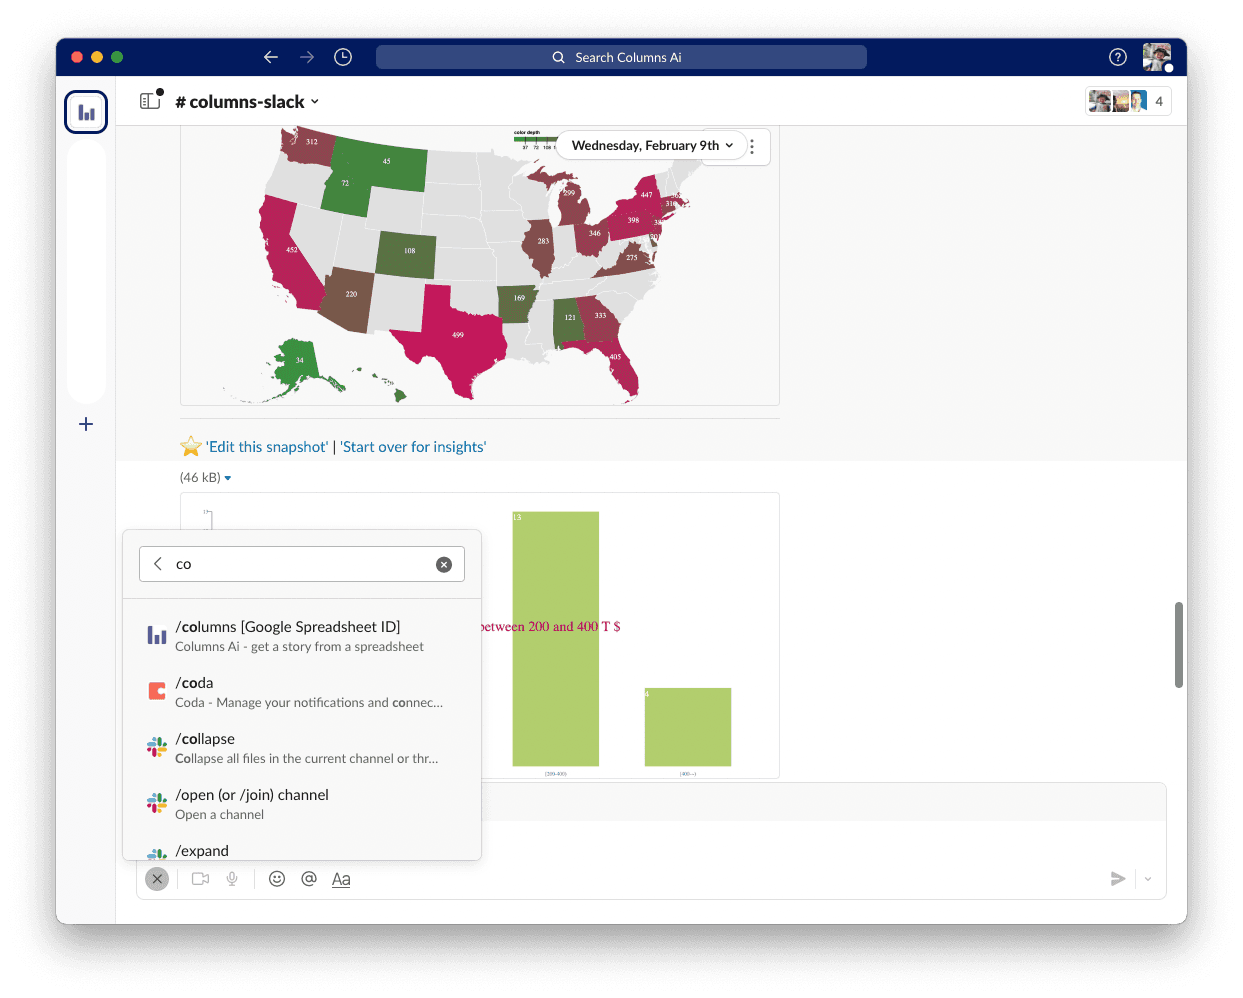Toggle the sidebar panel icon next to channel name
The height and width of the screenshot is (998, 1243).
(x=150, y=101)
